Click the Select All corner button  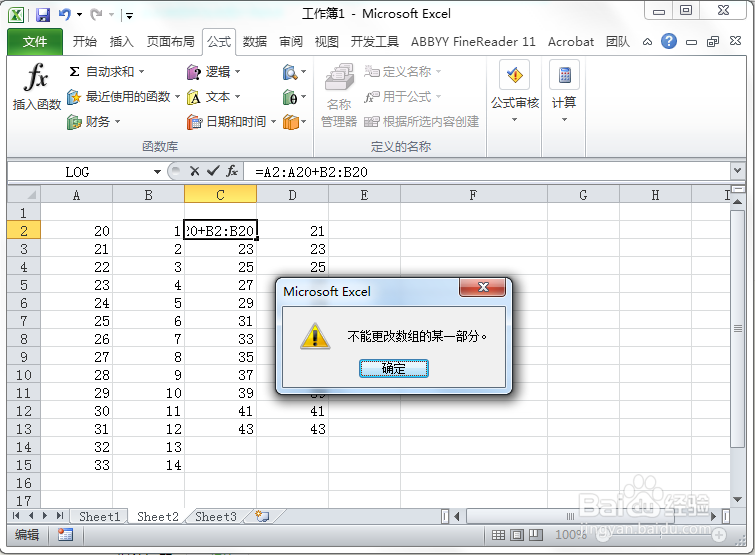coord(24,195)
